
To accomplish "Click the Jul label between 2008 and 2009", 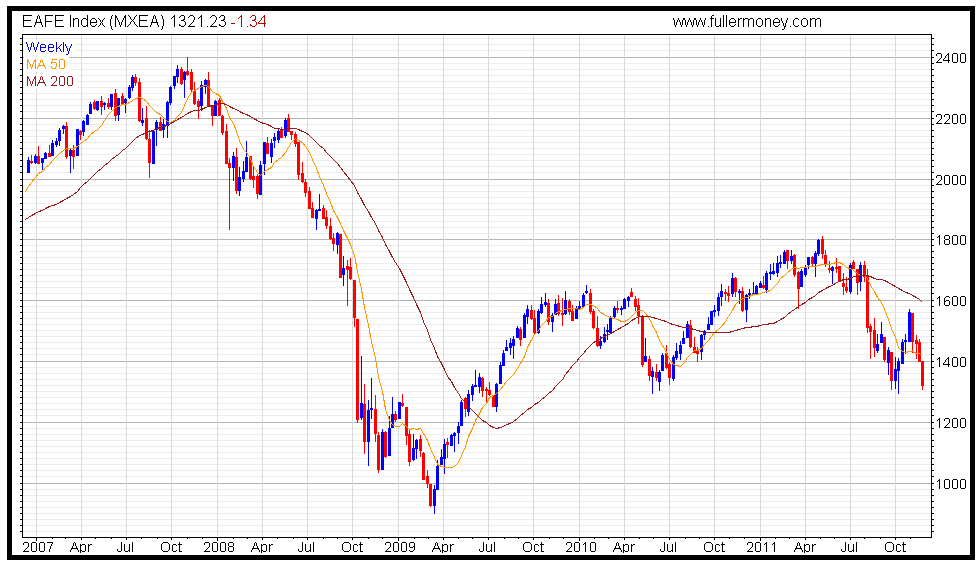I will pos(306,547).
